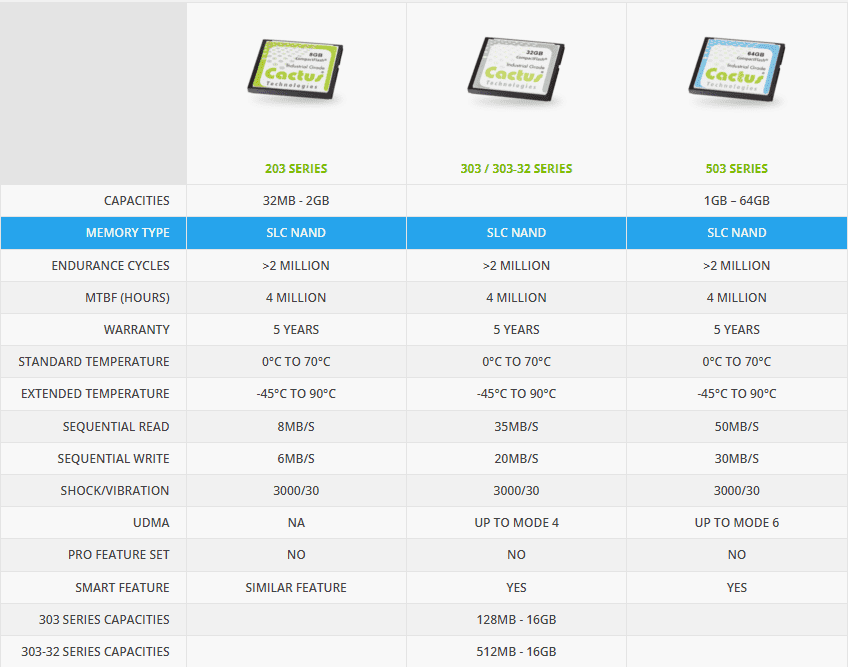Select NO for Pro Feature in 503 column

coord(737,554)
